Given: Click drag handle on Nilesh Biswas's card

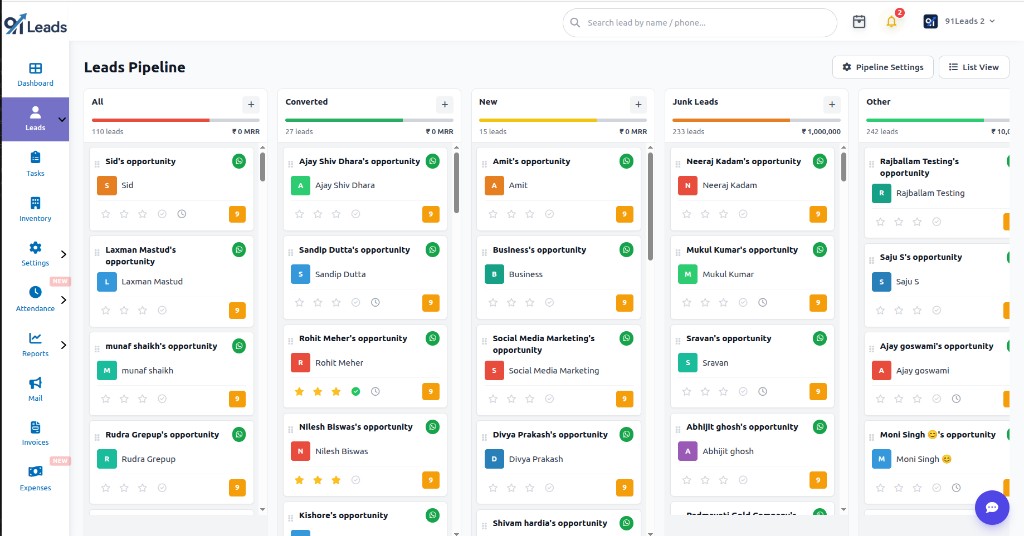Looking at the screenshot, I should [x=291, y=430].
